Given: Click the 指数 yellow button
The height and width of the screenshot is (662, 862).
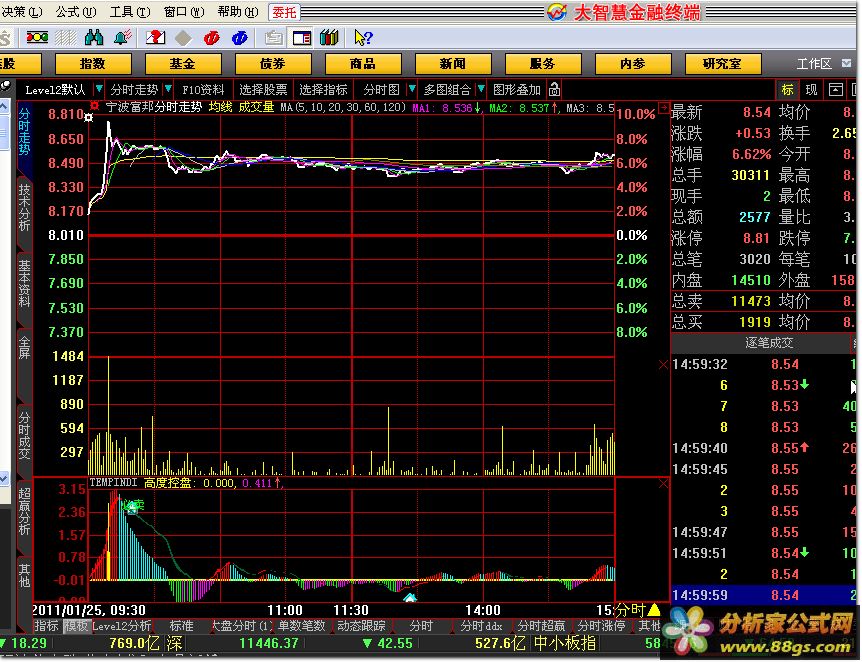Looking at the screenshot, I should 93,64.
